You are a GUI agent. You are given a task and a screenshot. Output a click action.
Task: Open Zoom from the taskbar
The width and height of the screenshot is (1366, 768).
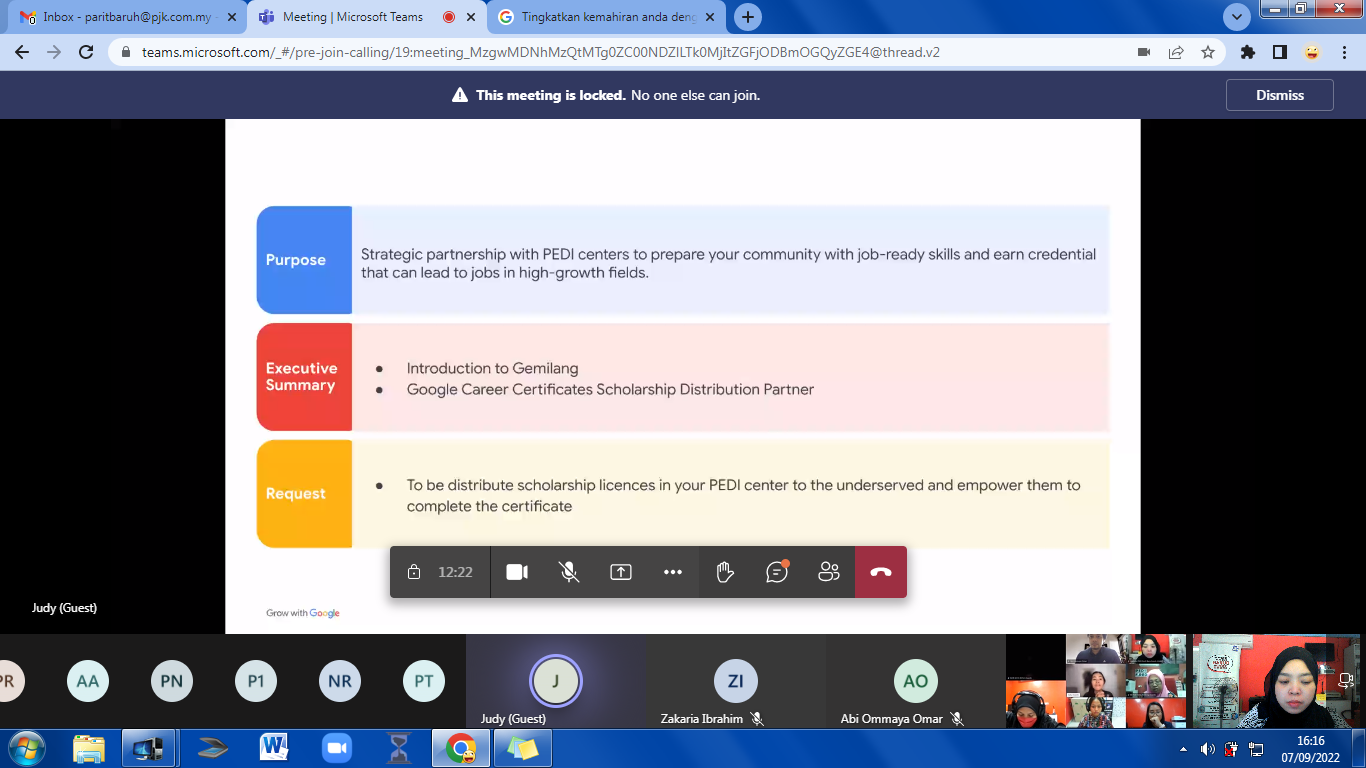(337, 748)
